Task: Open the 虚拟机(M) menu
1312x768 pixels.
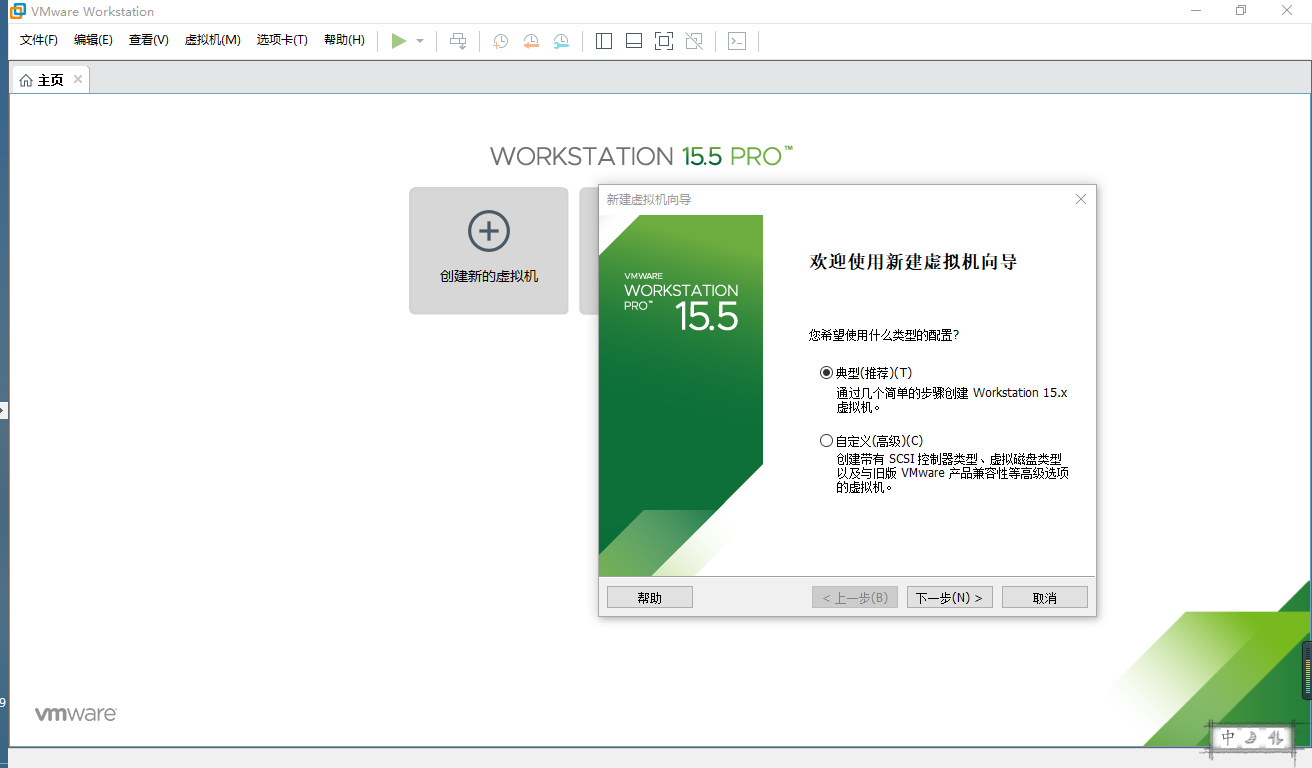Action: pos(213,40)
